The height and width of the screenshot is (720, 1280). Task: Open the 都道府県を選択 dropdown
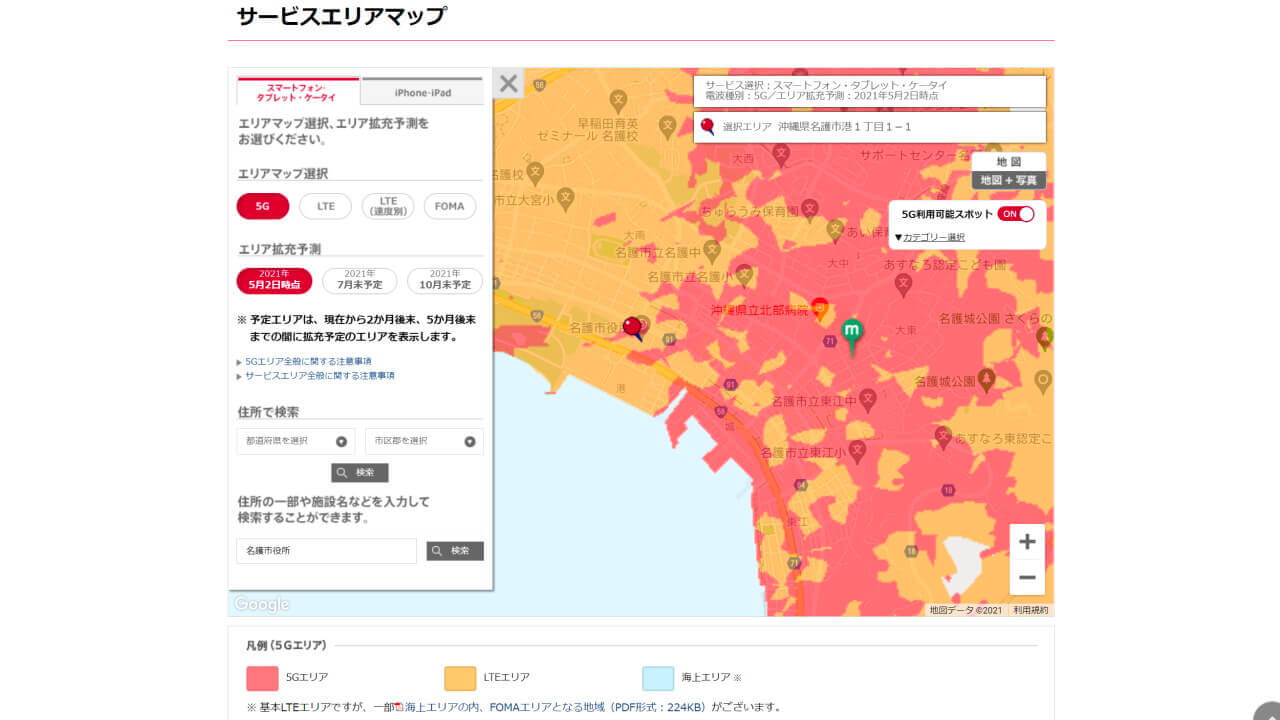click(296, 441)
